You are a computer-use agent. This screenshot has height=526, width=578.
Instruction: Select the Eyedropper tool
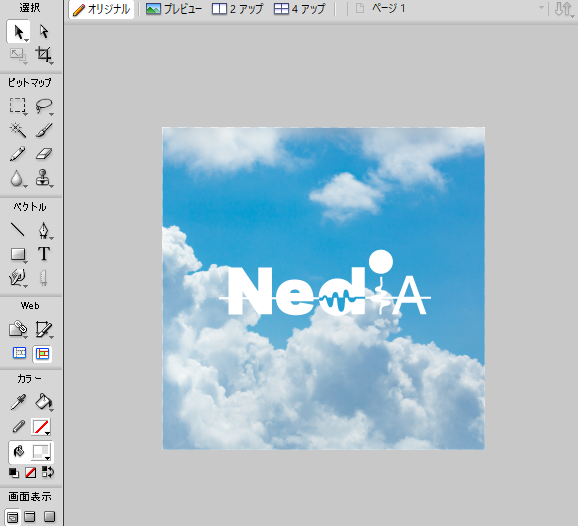pyautogui.click(x=17, y=402)
